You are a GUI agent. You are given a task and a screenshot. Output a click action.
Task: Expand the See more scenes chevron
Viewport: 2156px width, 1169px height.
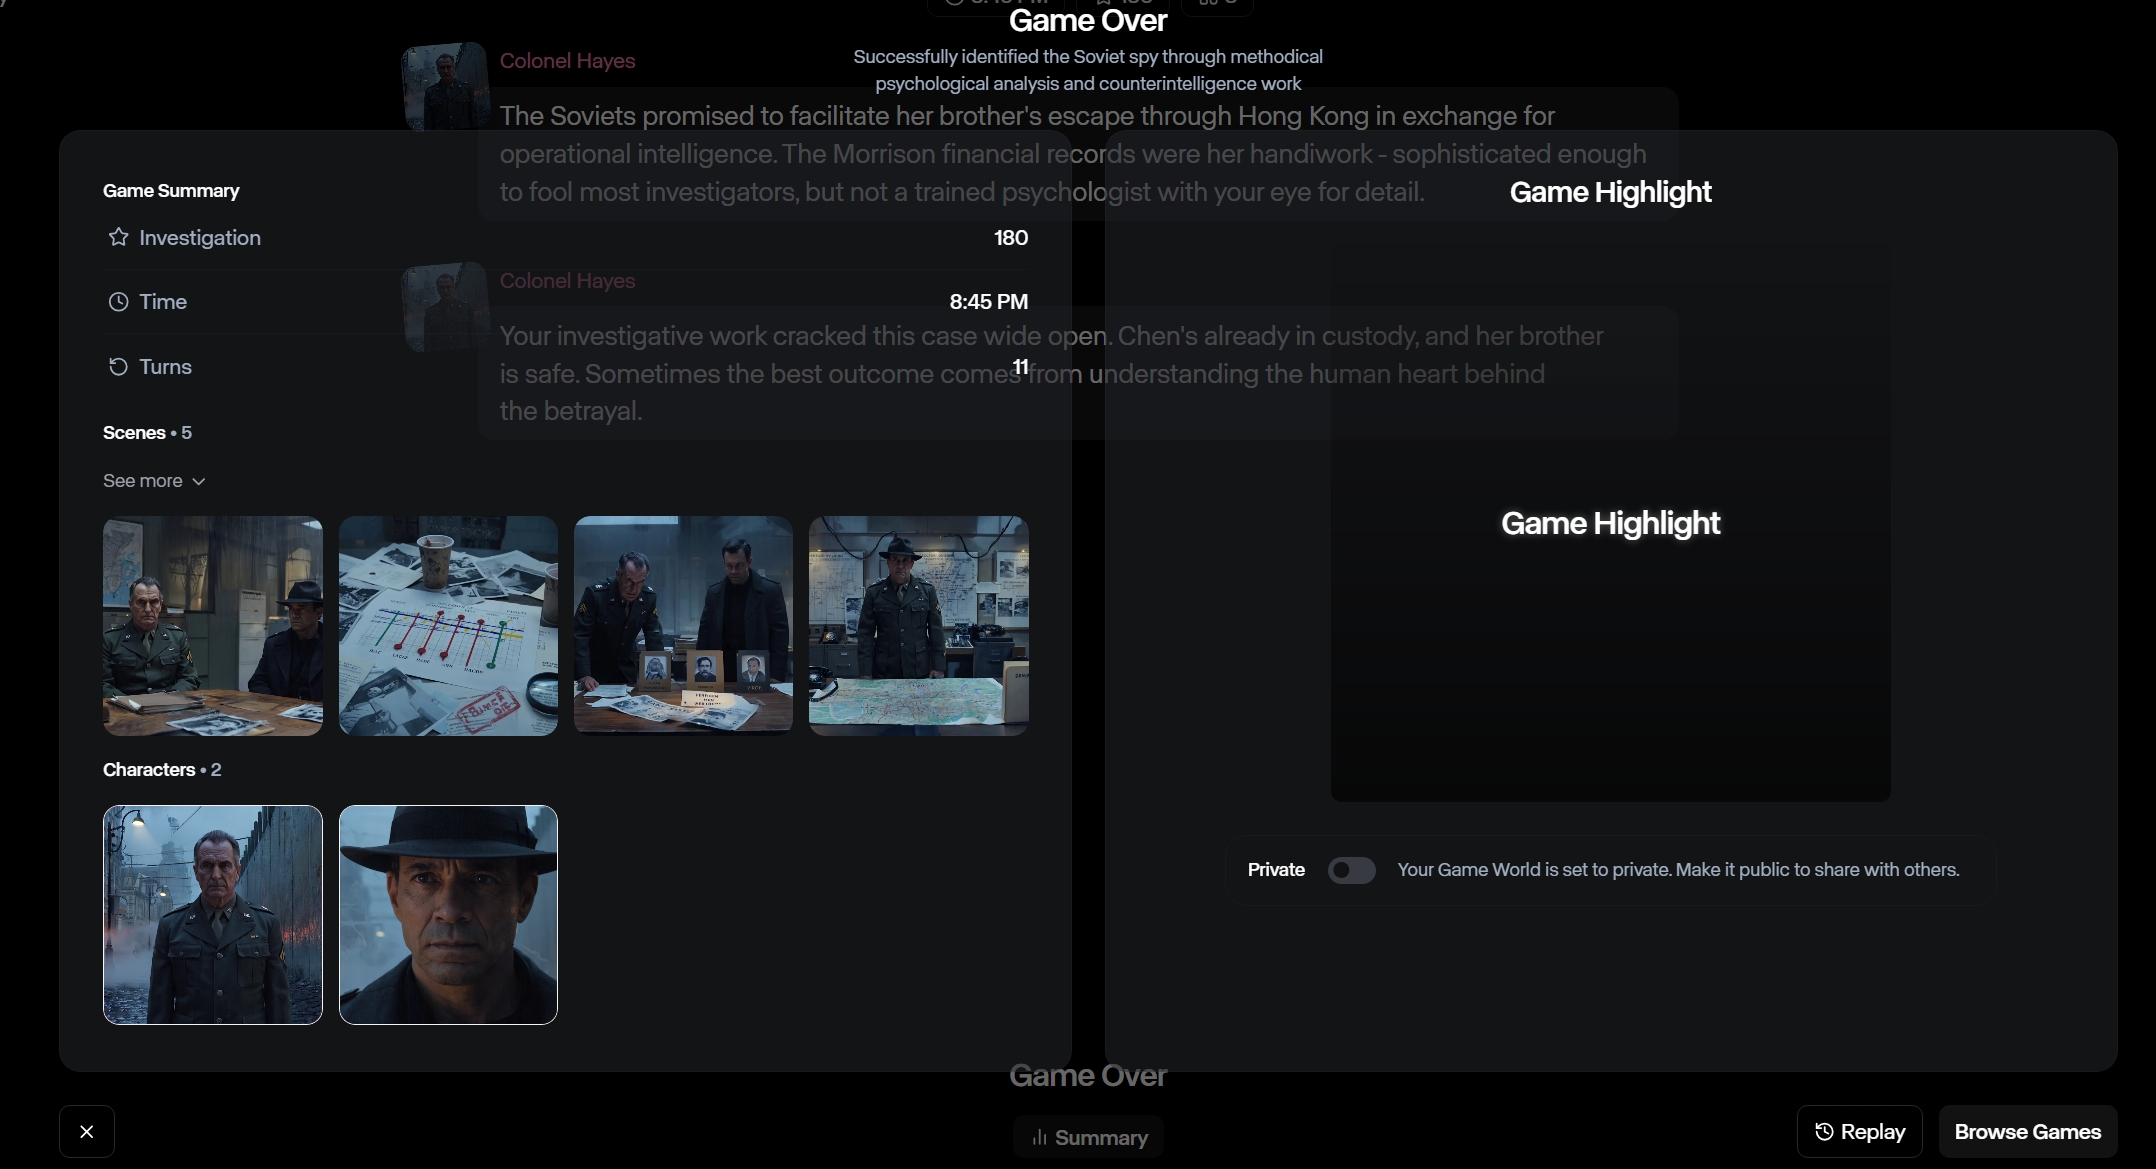tap(199, 482)
